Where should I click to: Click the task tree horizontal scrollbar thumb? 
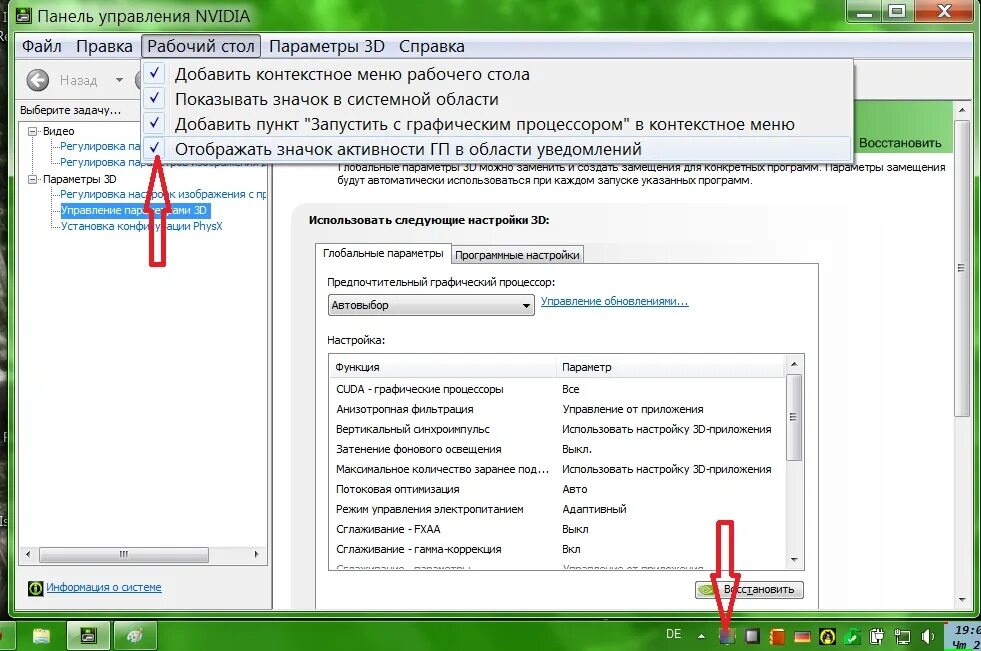click(x=124, y=554)
